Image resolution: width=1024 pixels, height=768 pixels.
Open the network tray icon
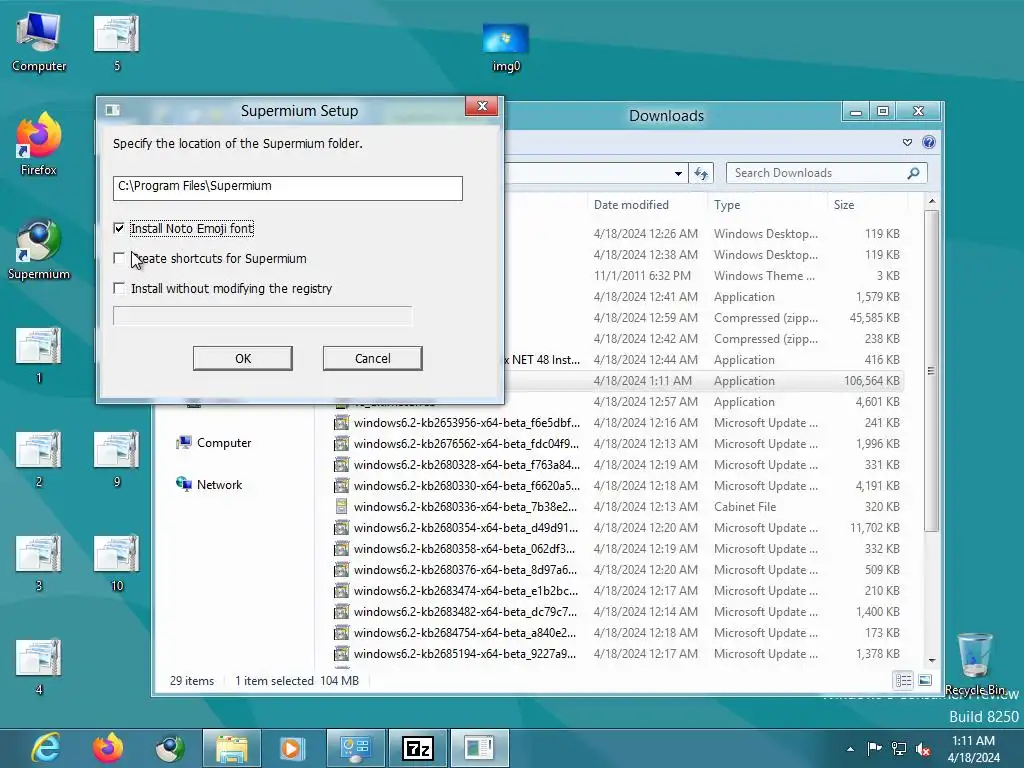(x=899, y=748)
